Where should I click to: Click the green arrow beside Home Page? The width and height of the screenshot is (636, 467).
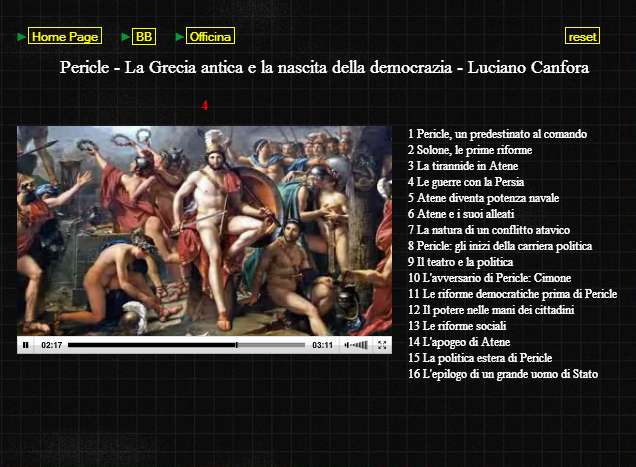point(21,37)
